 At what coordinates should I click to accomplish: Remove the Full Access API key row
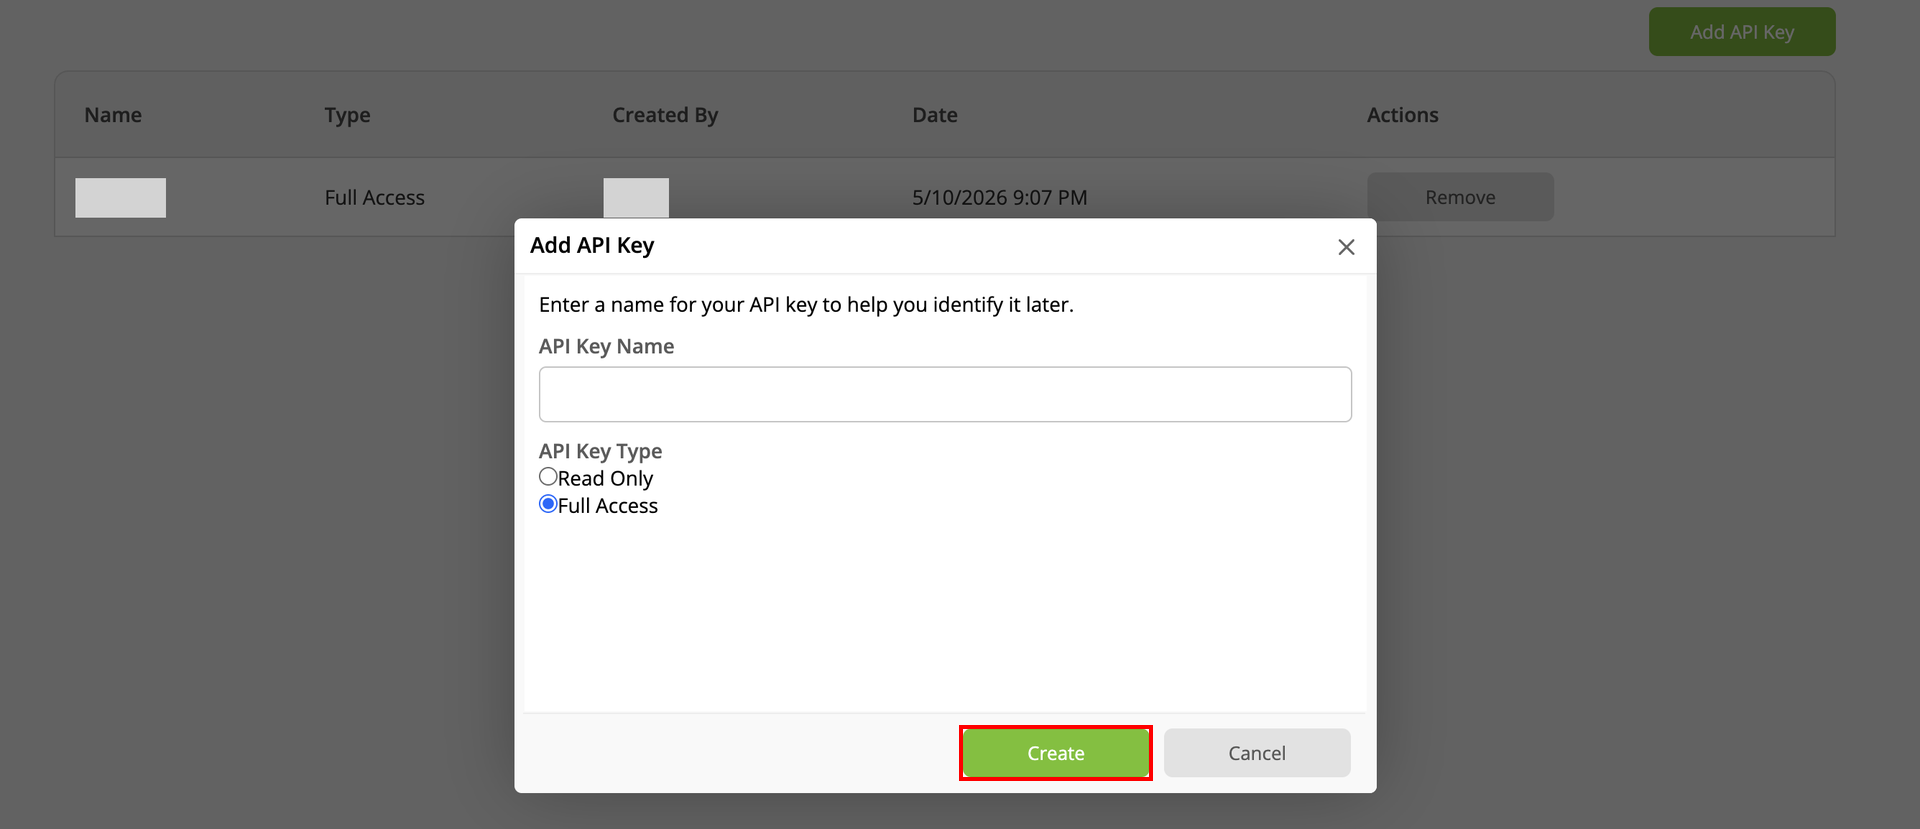click(1460, 197)
